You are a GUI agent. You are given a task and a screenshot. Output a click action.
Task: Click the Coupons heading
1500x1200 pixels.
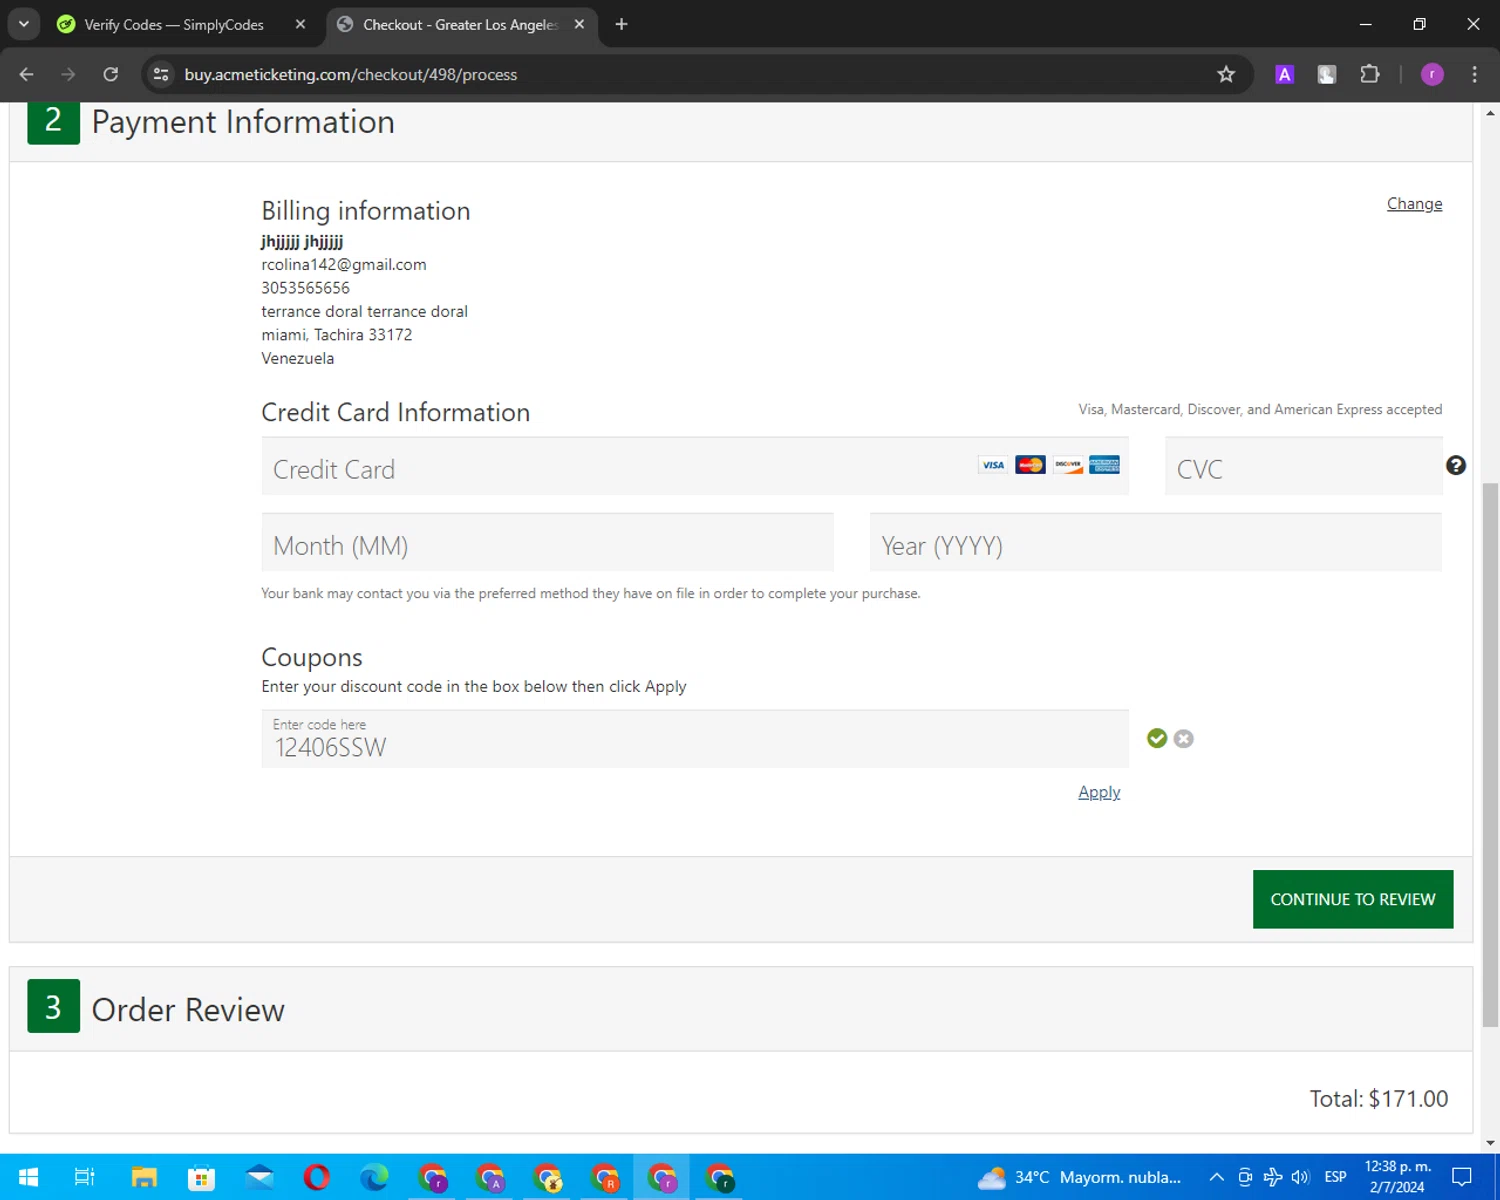pos(312,657)
